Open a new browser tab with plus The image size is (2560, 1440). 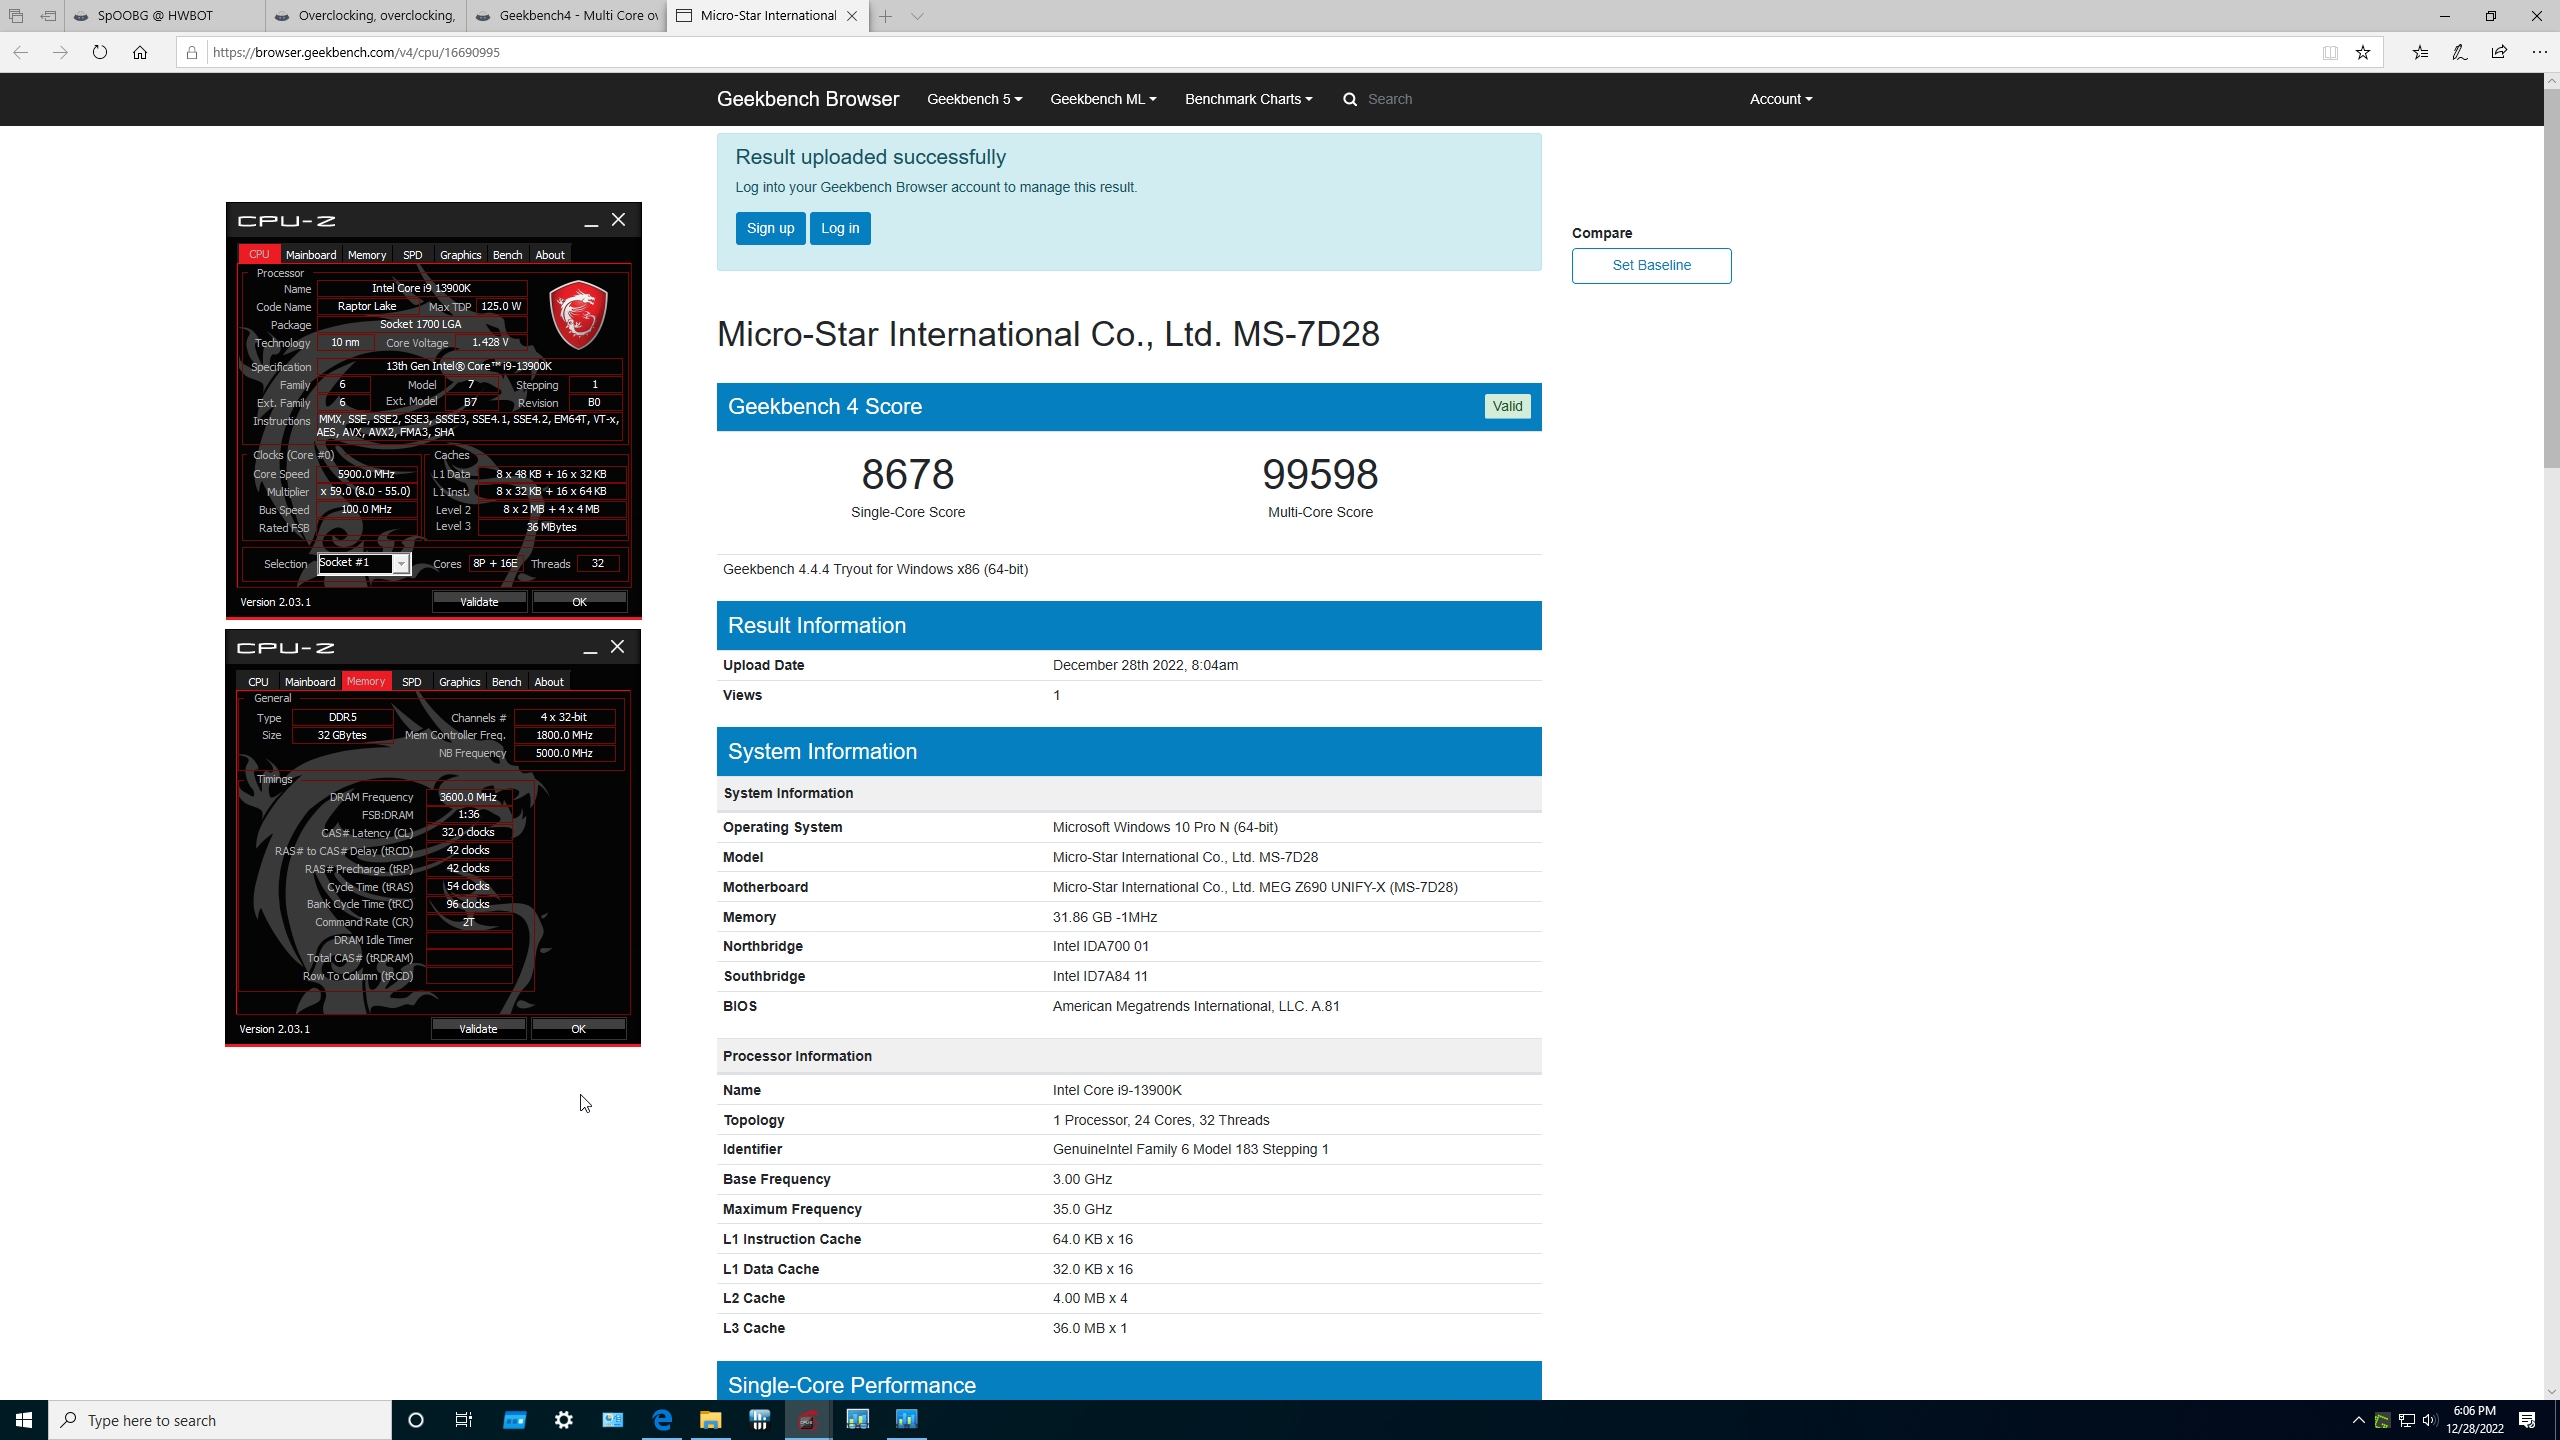[886, 16]
